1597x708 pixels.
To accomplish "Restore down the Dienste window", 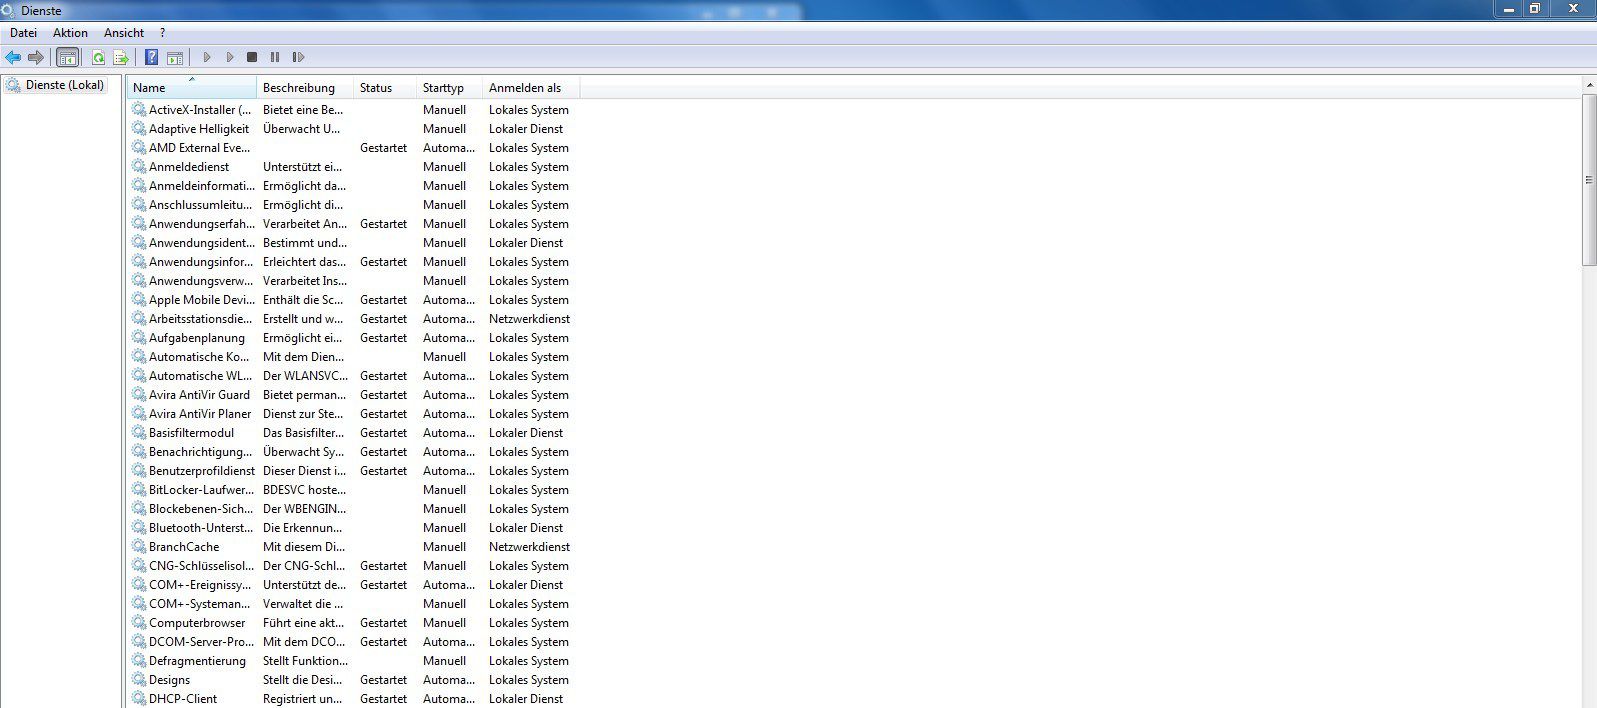I will (x=1535, y=9).
